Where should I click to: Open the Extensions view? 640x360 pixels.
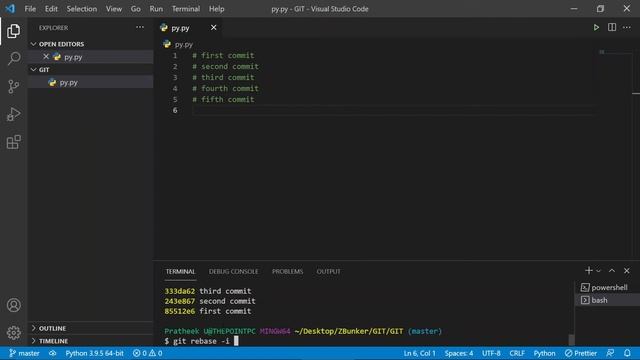[x=13, y=142]
